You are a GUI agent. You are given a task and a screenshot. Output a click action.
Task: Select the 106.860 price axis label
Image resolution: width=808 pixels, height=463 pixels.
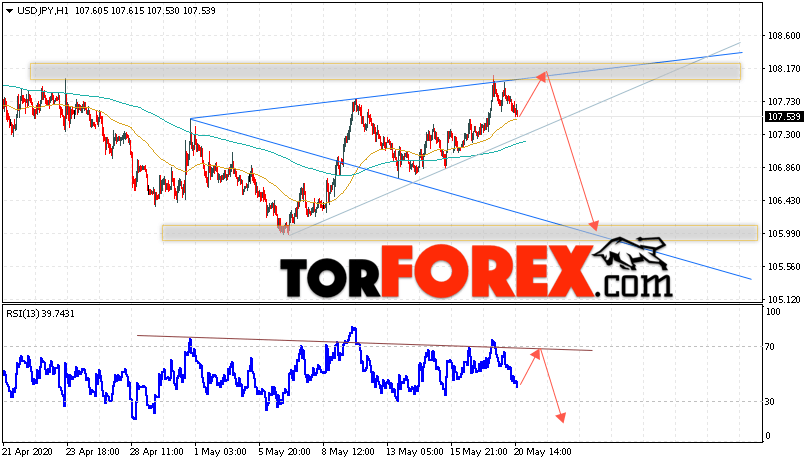click(784, 168)
